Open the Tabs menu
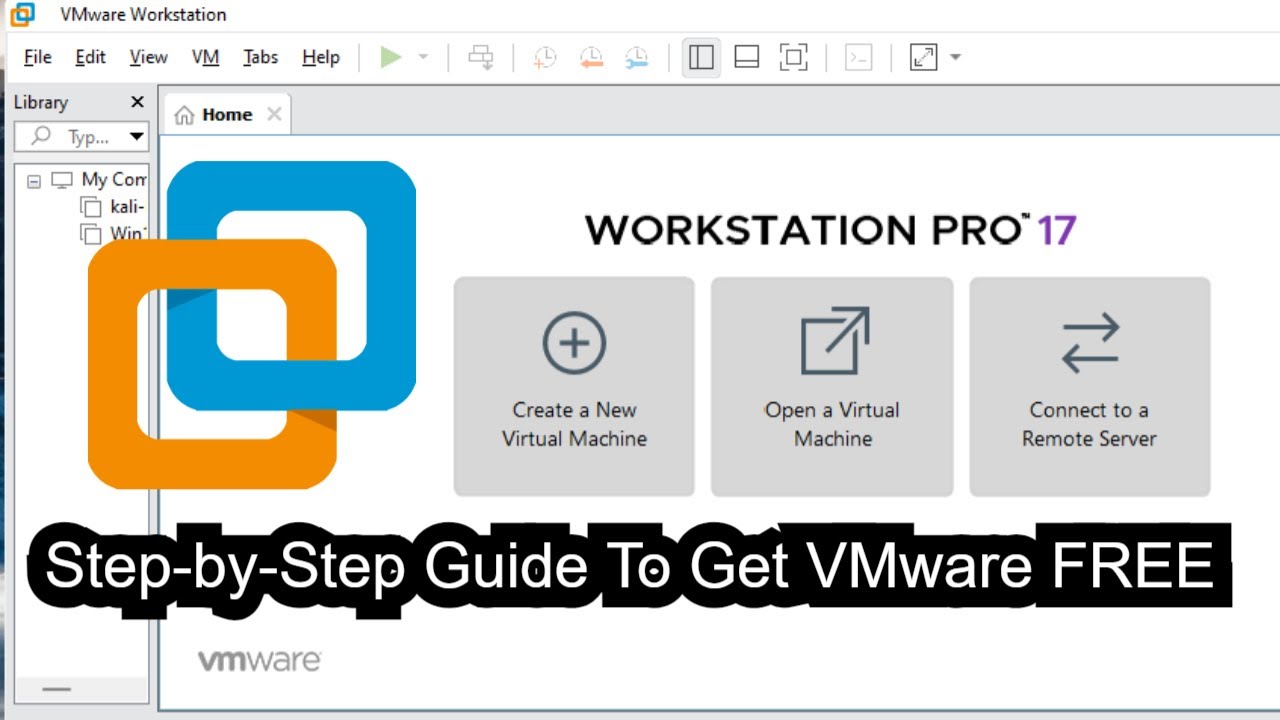1280x720 pixels. coord(260,57)
